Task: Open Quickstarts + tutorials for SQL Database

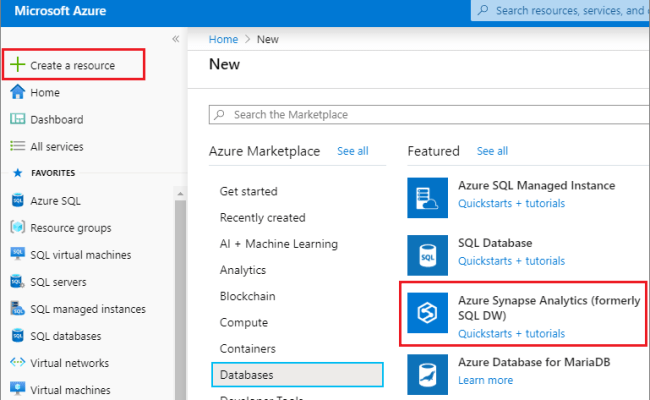Action: [x=512, y=261]
